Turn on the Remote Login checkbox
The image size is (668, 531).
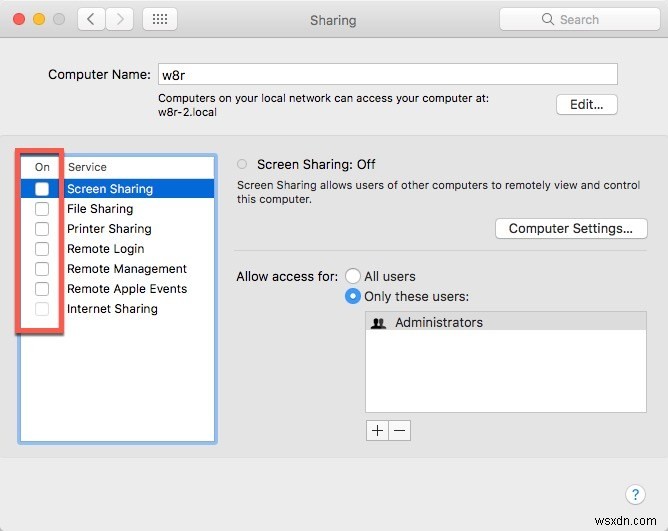pyautogui.click(x=42, y=249)
